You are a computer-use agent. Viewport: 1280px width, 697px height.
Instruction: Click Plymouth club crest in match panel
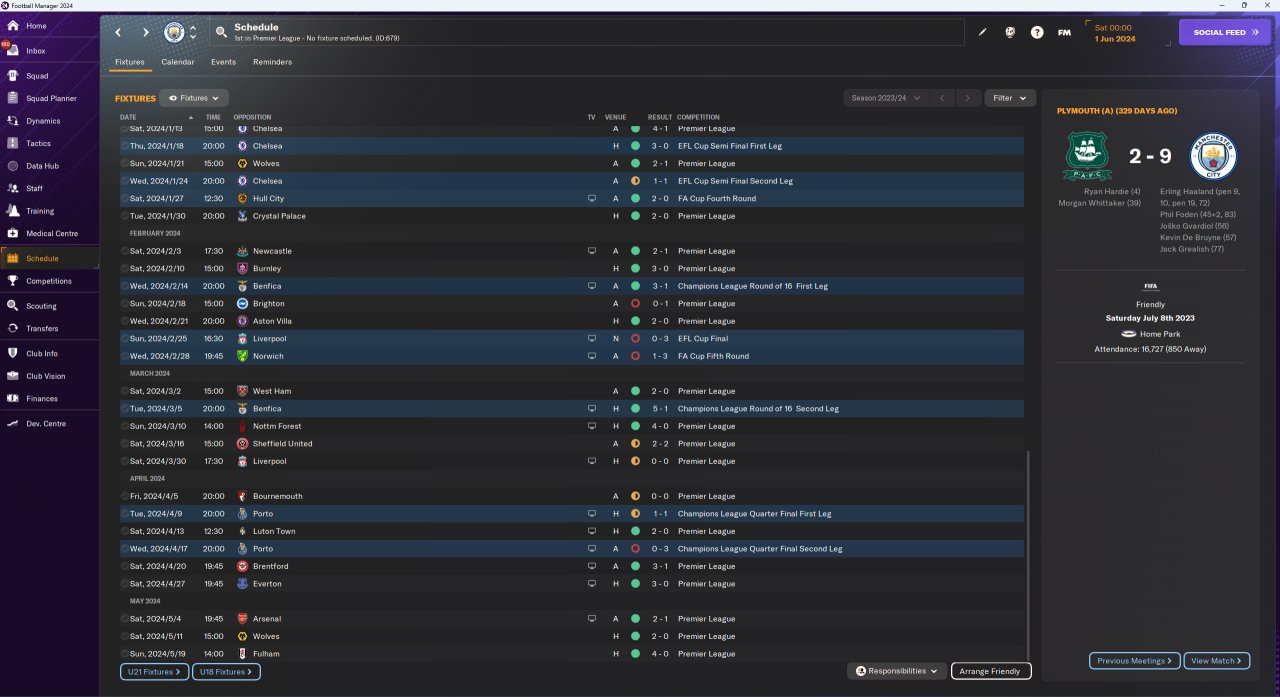tap(1087, 156)
